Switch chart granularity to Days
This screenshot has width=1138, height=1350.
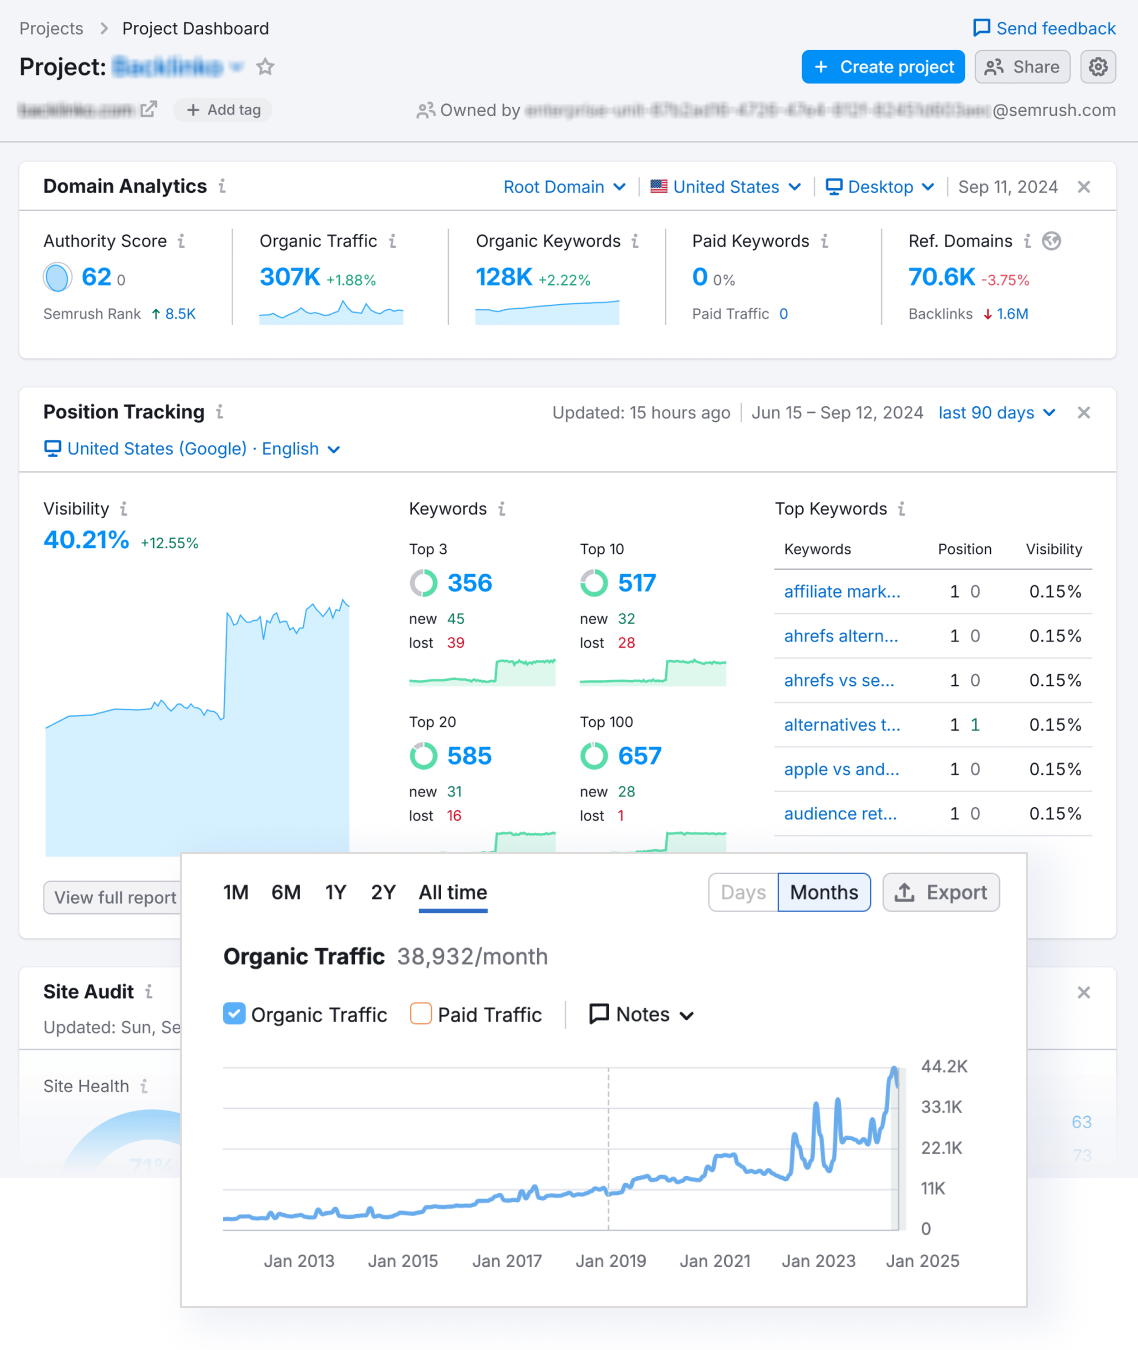pyautogui.click(x=743, y=892)
